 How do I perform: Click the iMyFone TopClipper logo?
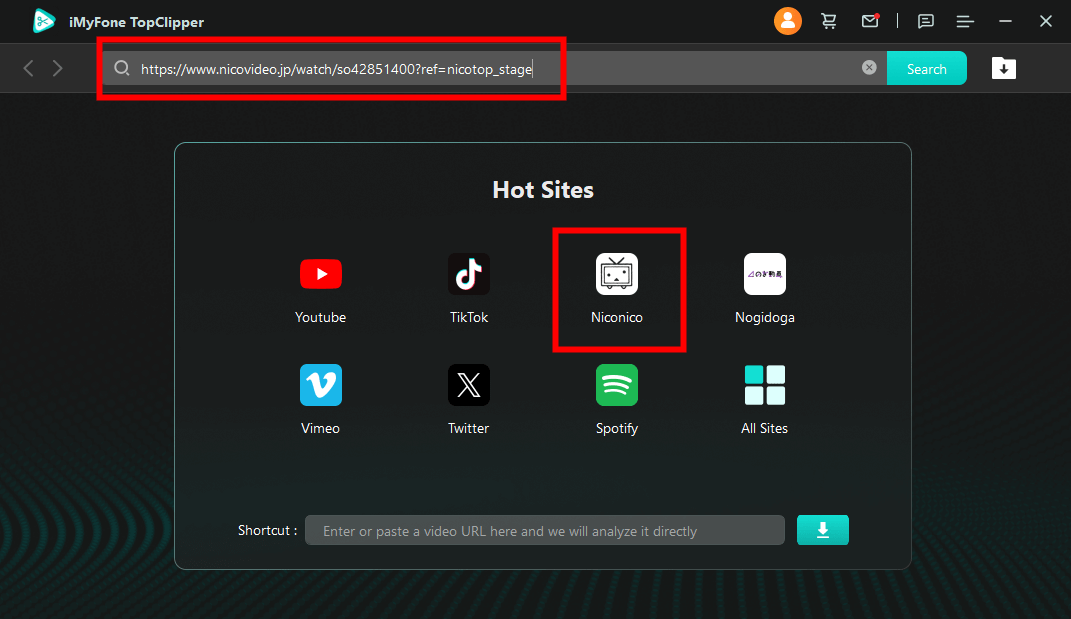[44, 21]
